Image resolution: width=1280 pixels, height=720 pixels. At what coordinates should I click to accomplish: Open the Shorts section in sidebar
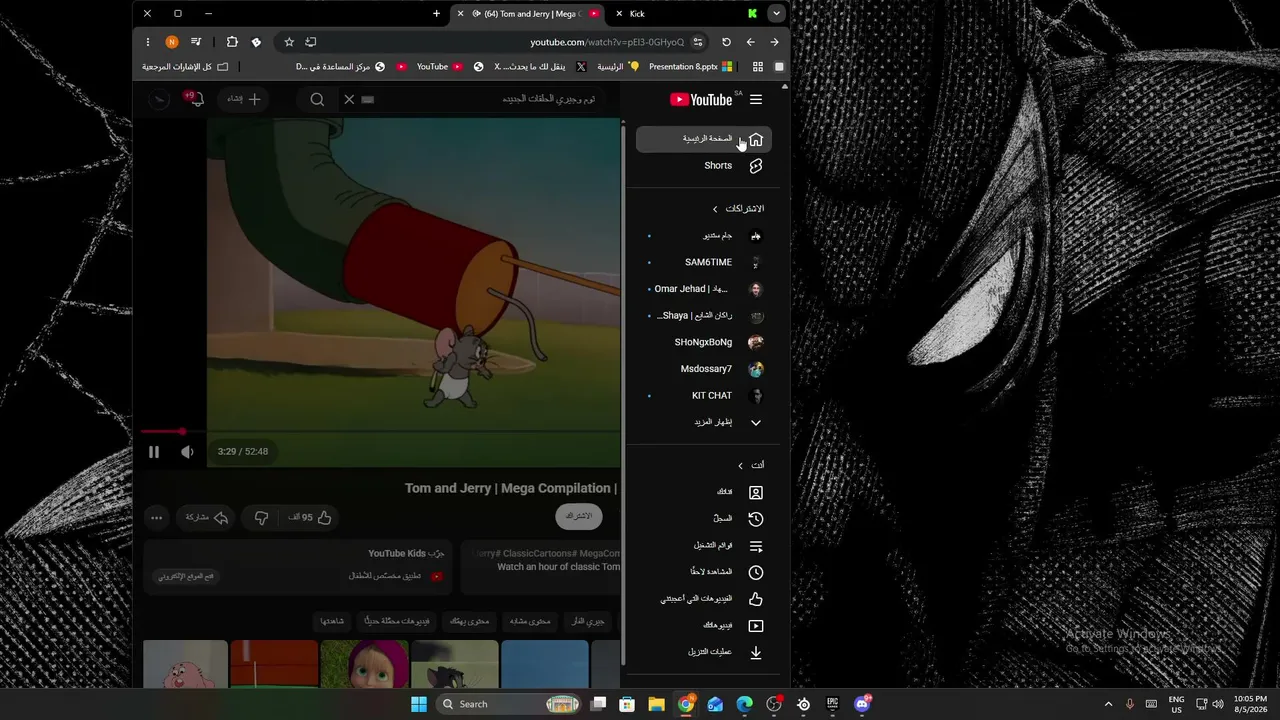(704, 166)
